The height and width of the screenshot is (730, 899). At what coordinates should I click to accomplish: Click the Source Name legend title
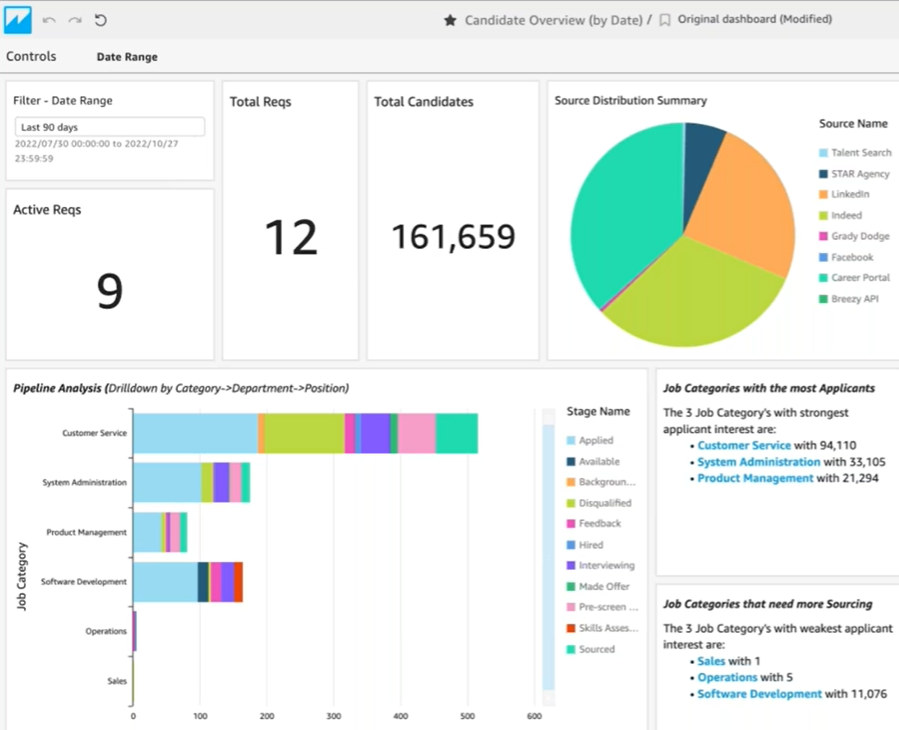tap(853, 123)
